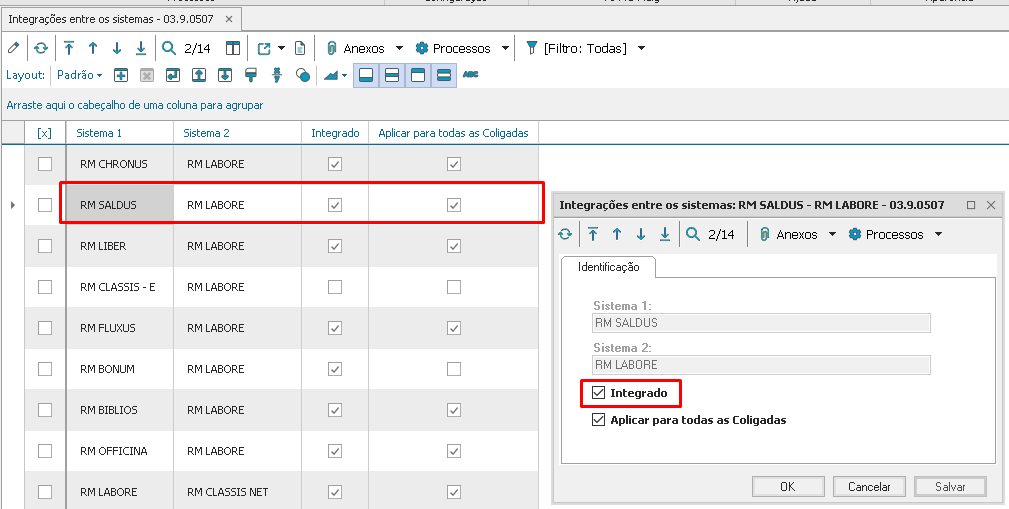Click the document report icon in main toolbar

click(x=299, y=48)
